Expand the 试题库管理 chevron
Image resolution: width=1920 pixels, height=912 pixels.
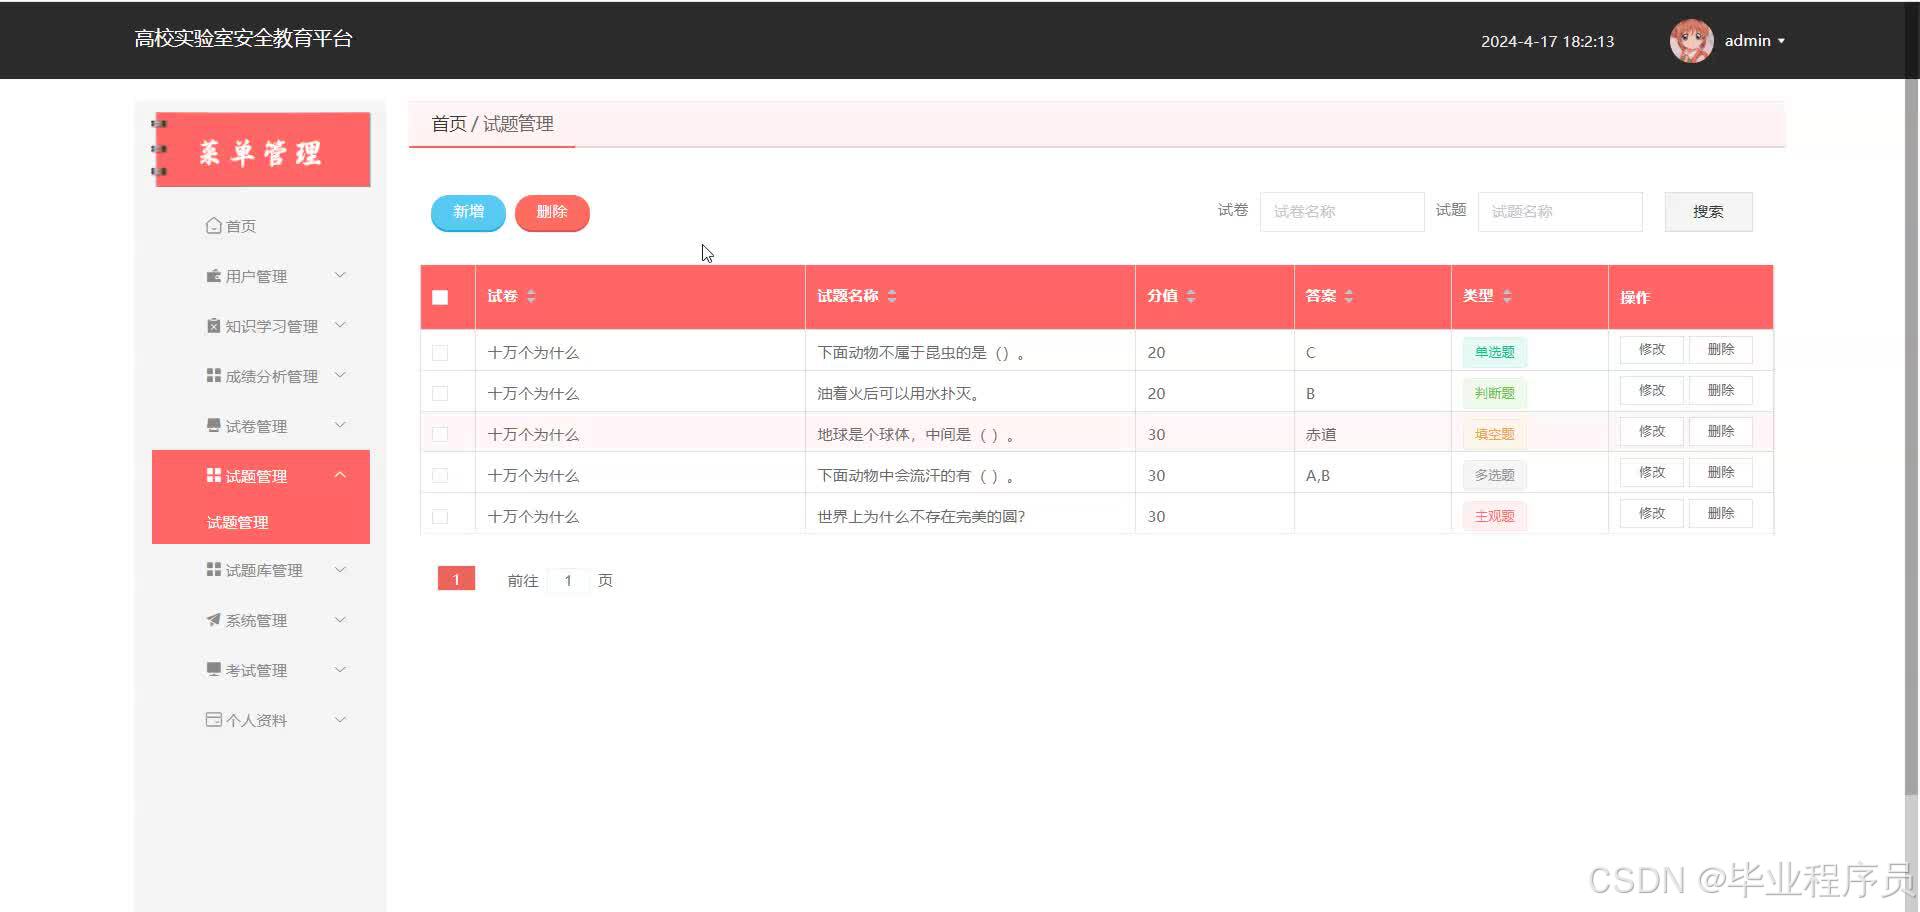340,570
